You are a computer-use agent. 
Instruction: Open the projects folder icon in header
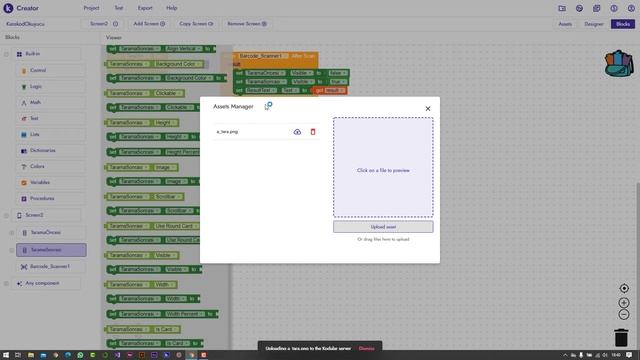pyautogui.click(x=562, y=8)
